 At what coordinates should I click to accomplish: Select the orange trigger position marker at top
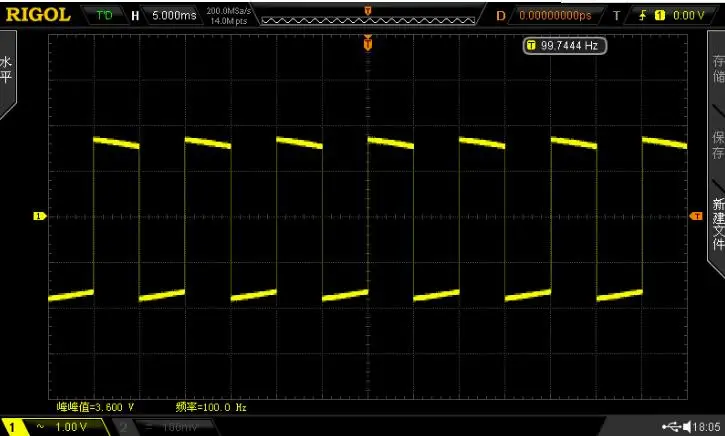(368, 44)
